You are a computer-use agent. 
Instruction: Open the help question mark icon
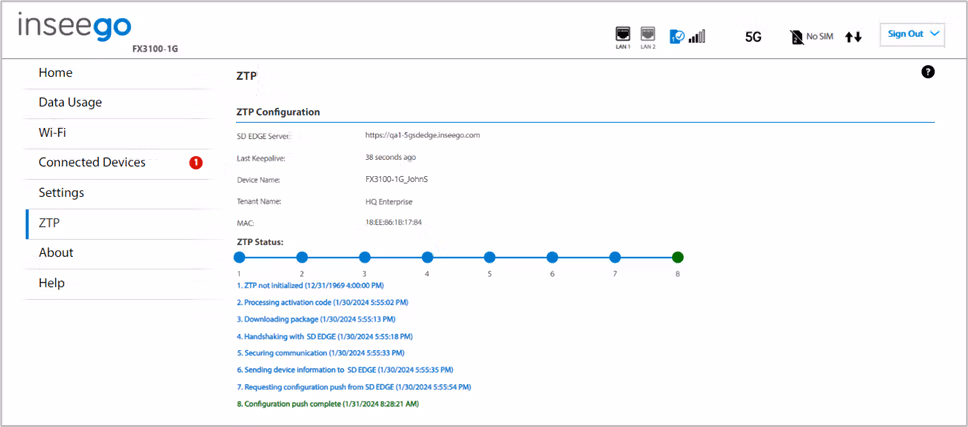927,72
